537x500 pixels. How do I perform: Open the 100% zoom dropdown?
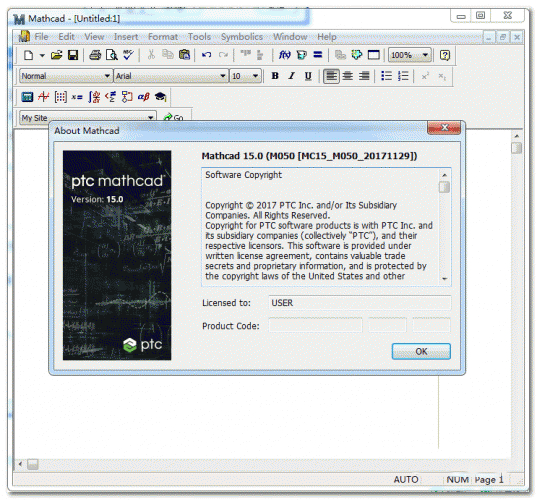point(425,55)
